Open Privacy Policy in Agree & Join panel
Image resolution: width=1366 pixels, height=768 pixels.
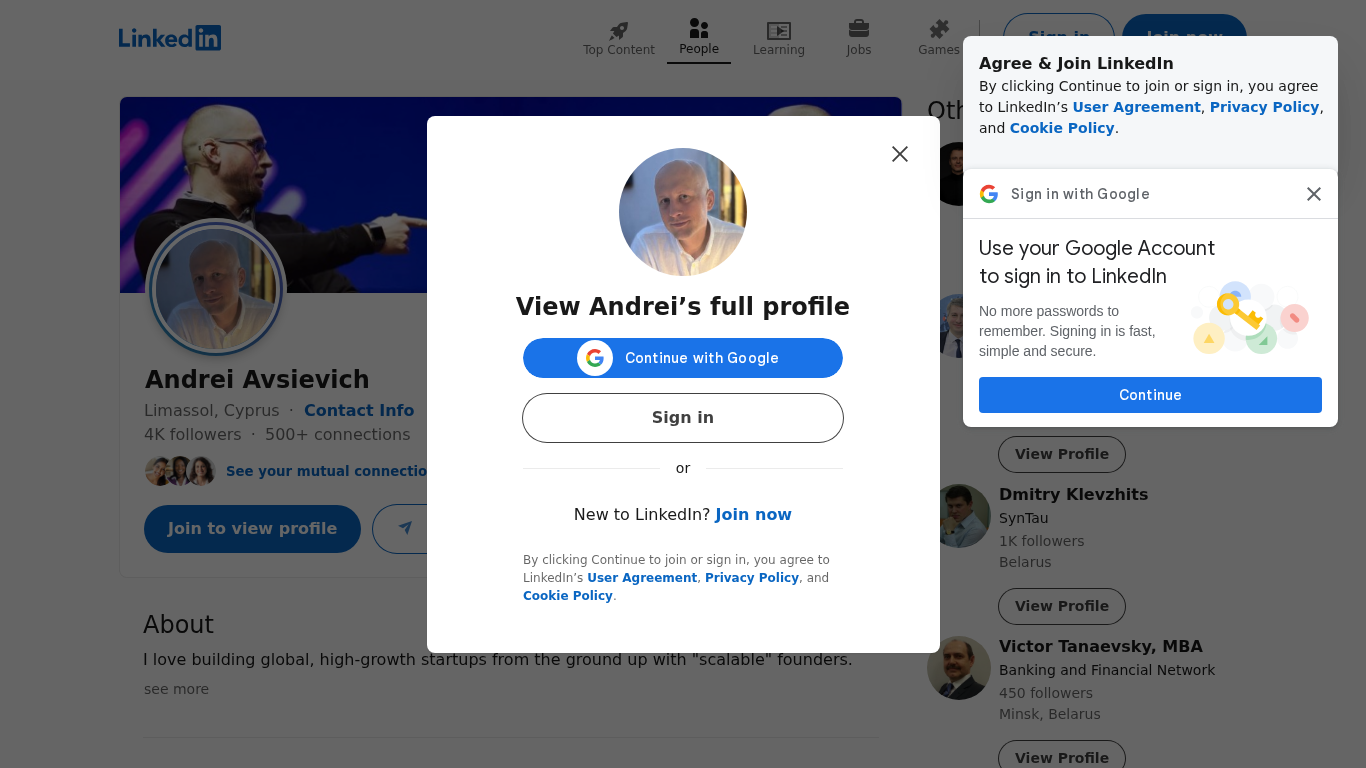pos(1264,107)
